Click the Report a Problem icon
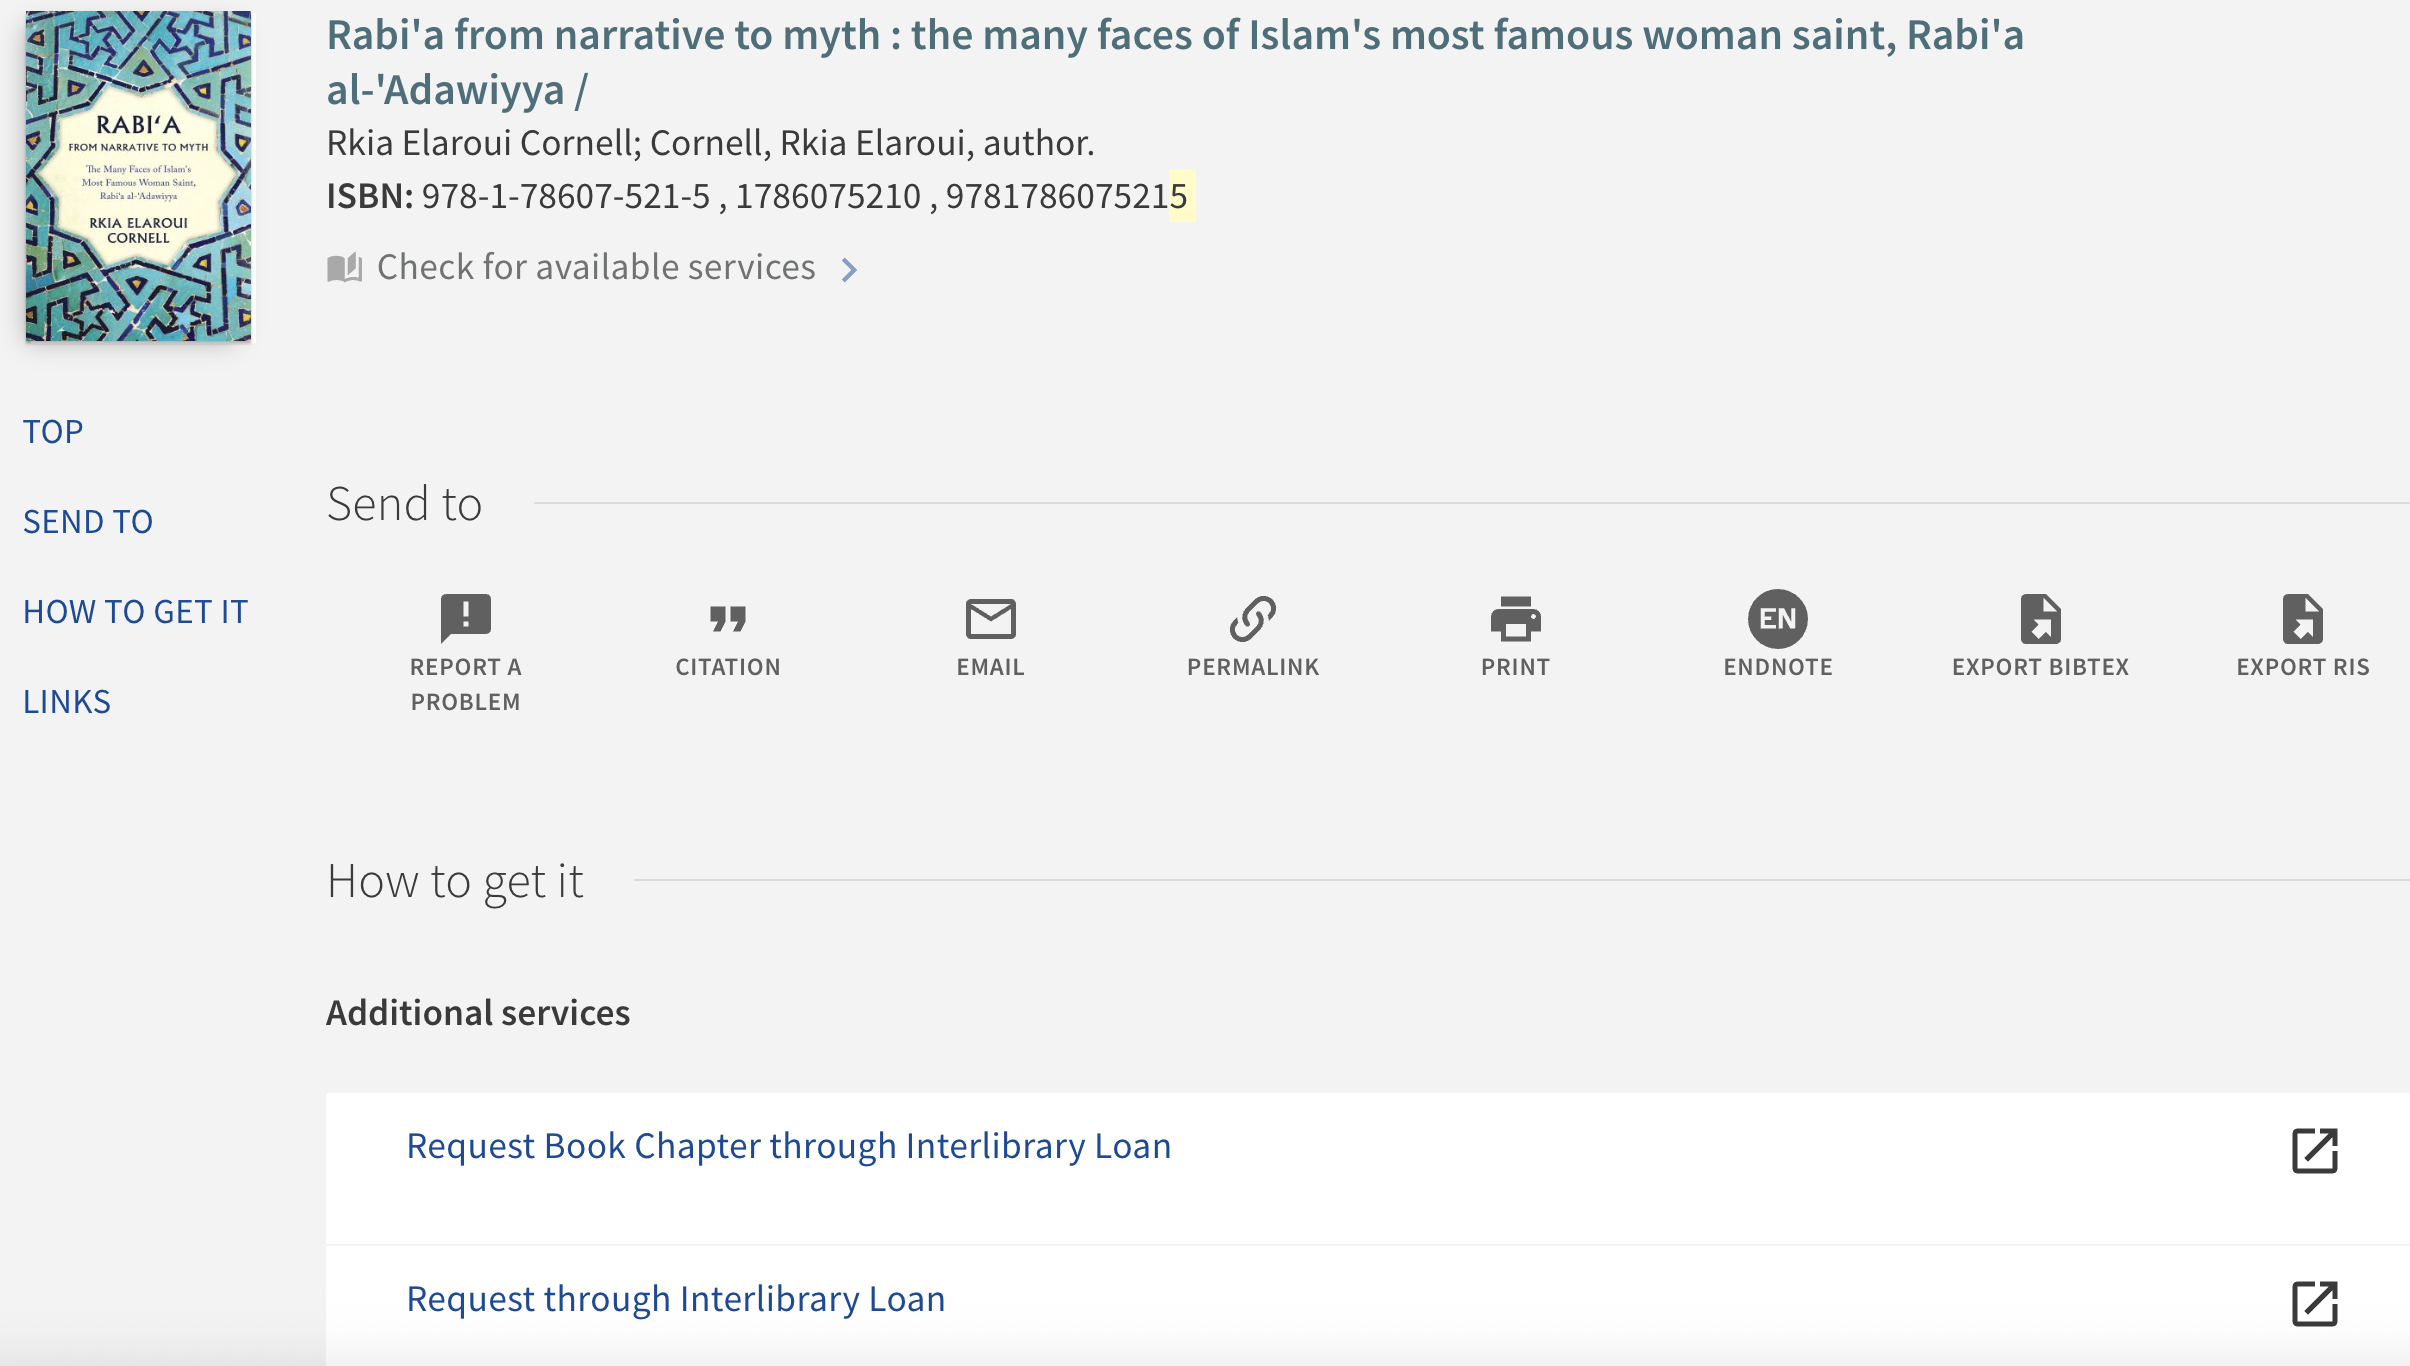 click(x=465, y=618)
